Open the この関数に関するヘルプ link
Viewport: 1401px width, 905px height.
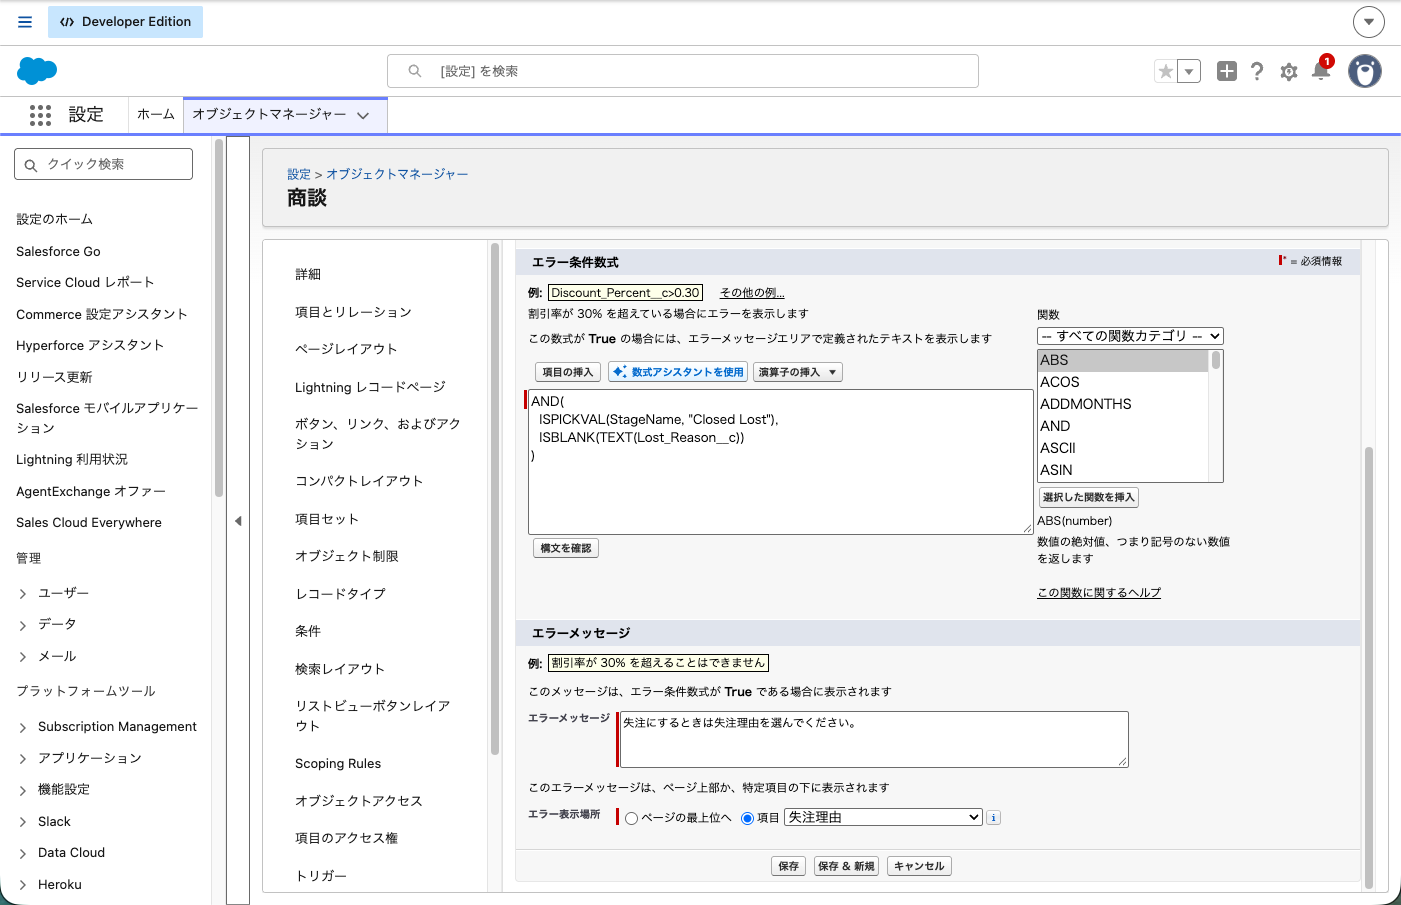(1099, 593)
